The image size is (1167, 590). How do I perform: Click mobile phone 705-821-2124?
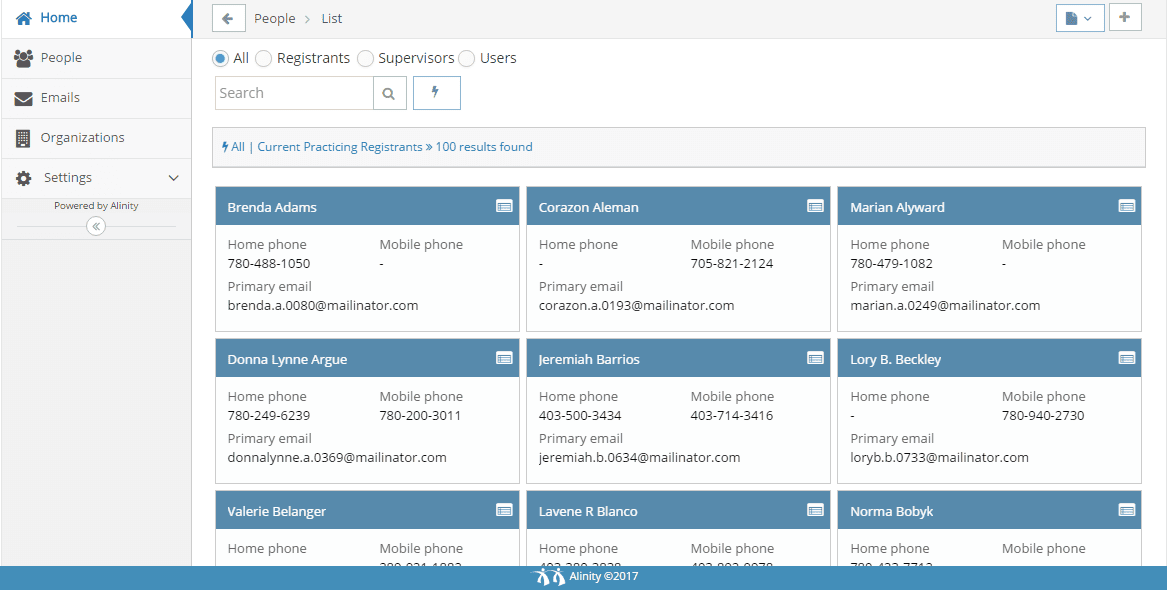[x=732, y=263]
